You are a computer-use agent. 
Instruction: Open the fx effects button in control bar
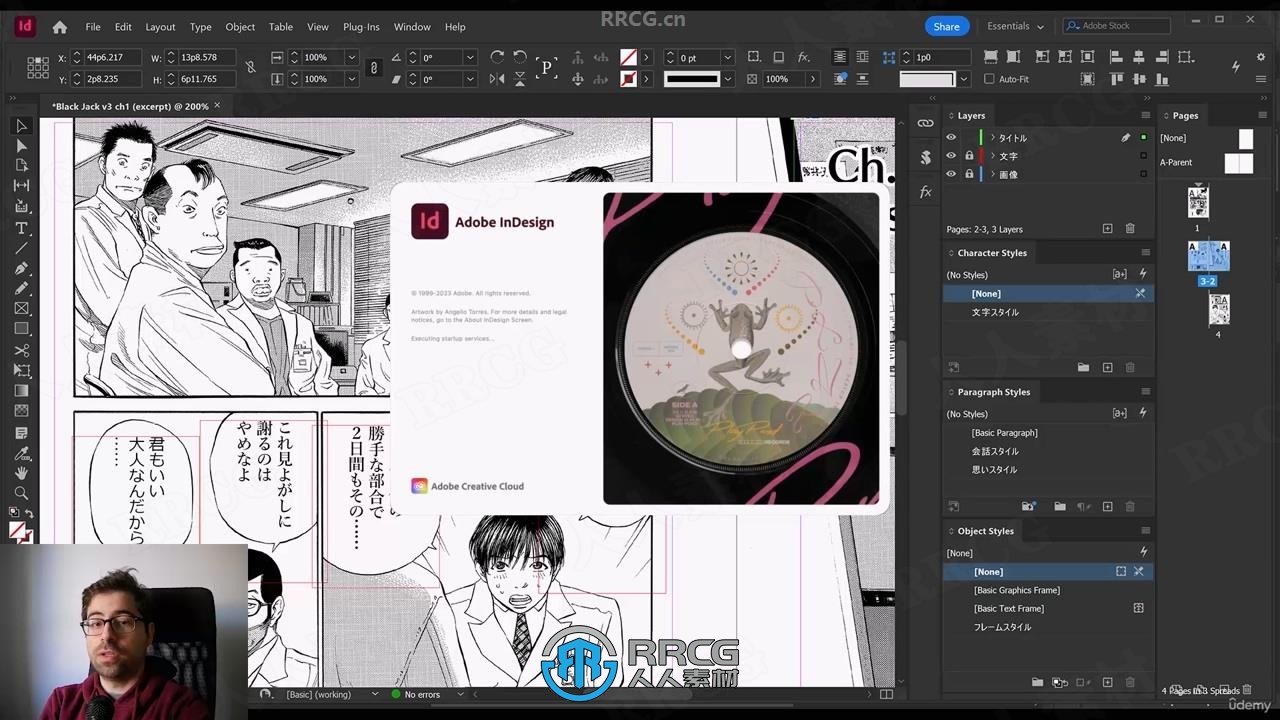tap(803, 57)
